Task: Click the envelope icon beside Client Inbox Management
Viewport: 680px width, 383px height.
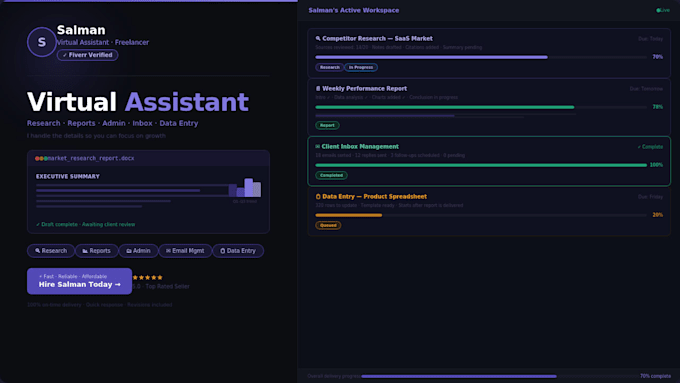Action: (317, 147)
